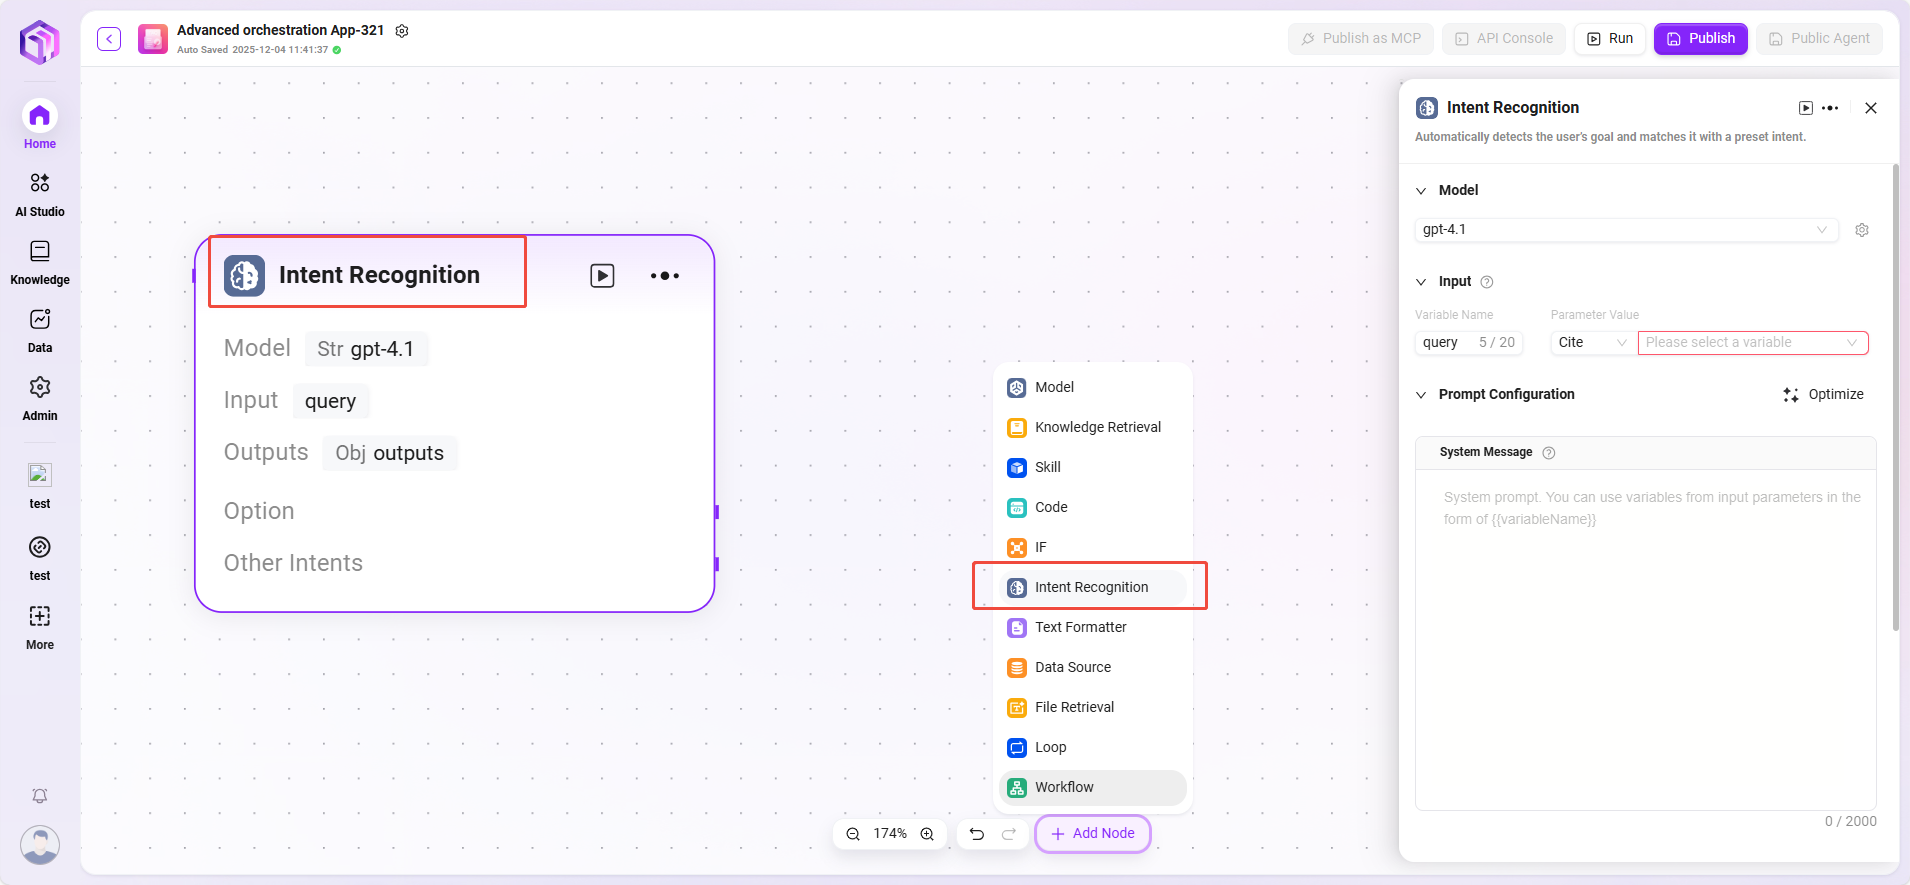Click the zoom out magnifier icon
The image size is (1910, 885).
[x=853, y=834]
